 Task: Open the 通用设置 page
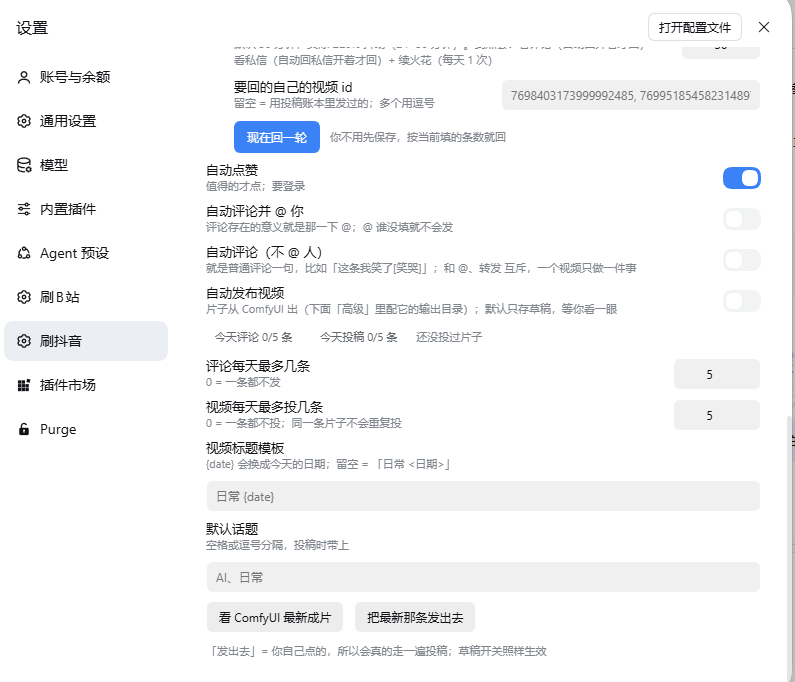click(x=86, y=121)
